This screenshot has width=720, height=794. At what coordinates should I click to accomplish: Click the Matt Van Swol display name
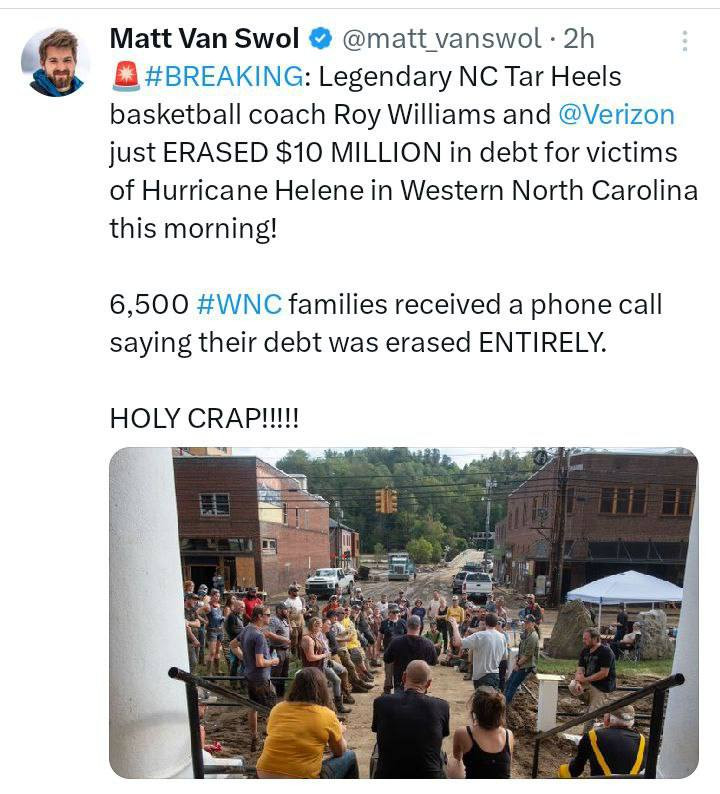coord(204,38)
